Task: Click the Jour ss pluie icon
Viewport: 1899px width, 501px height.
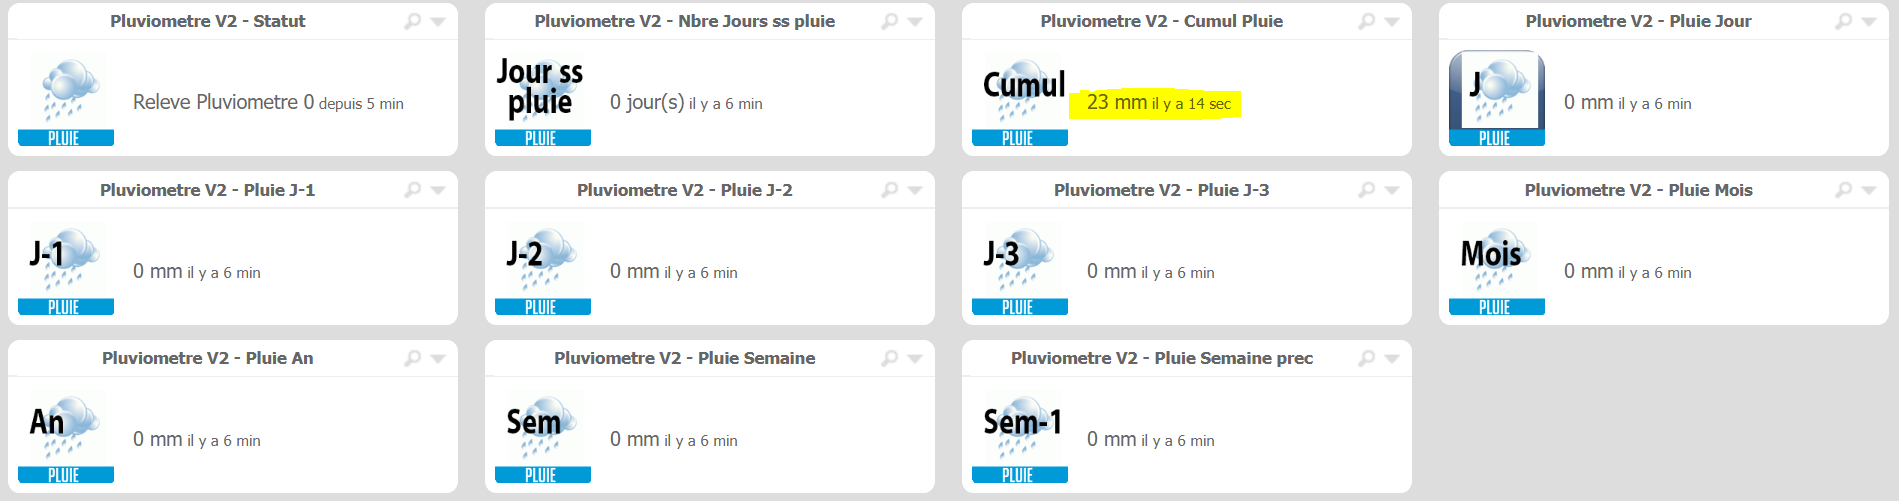Action: [543, 99]
